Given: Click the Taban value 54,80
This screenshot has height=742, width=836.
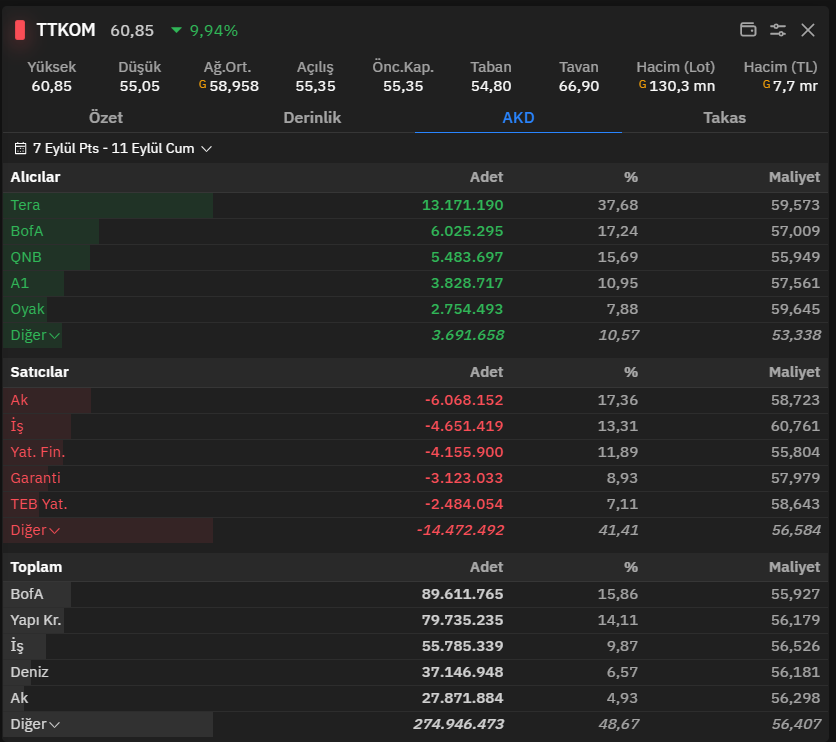Looking at the screenshot, I should pos(491,86).
